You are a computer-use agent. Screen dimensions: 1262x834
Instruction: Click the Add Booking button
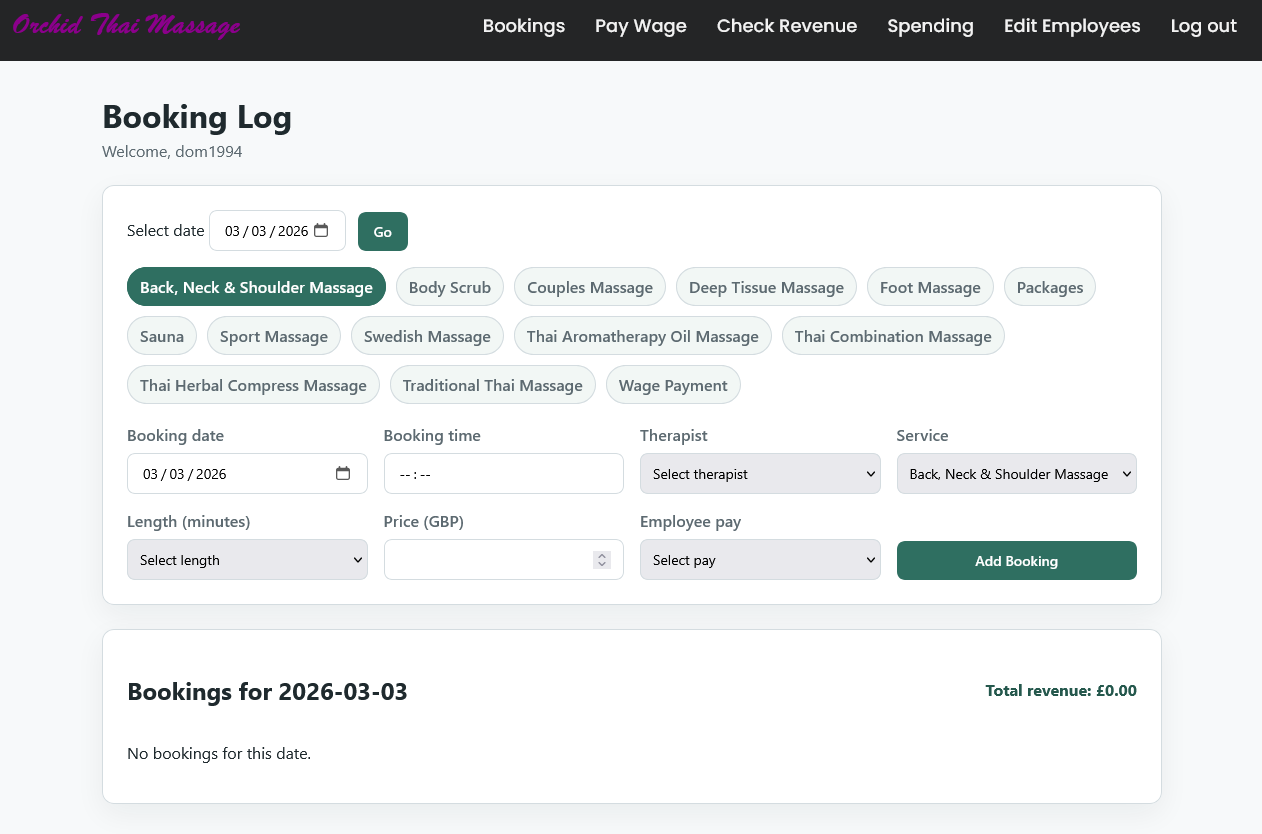tap(1016, 560)
